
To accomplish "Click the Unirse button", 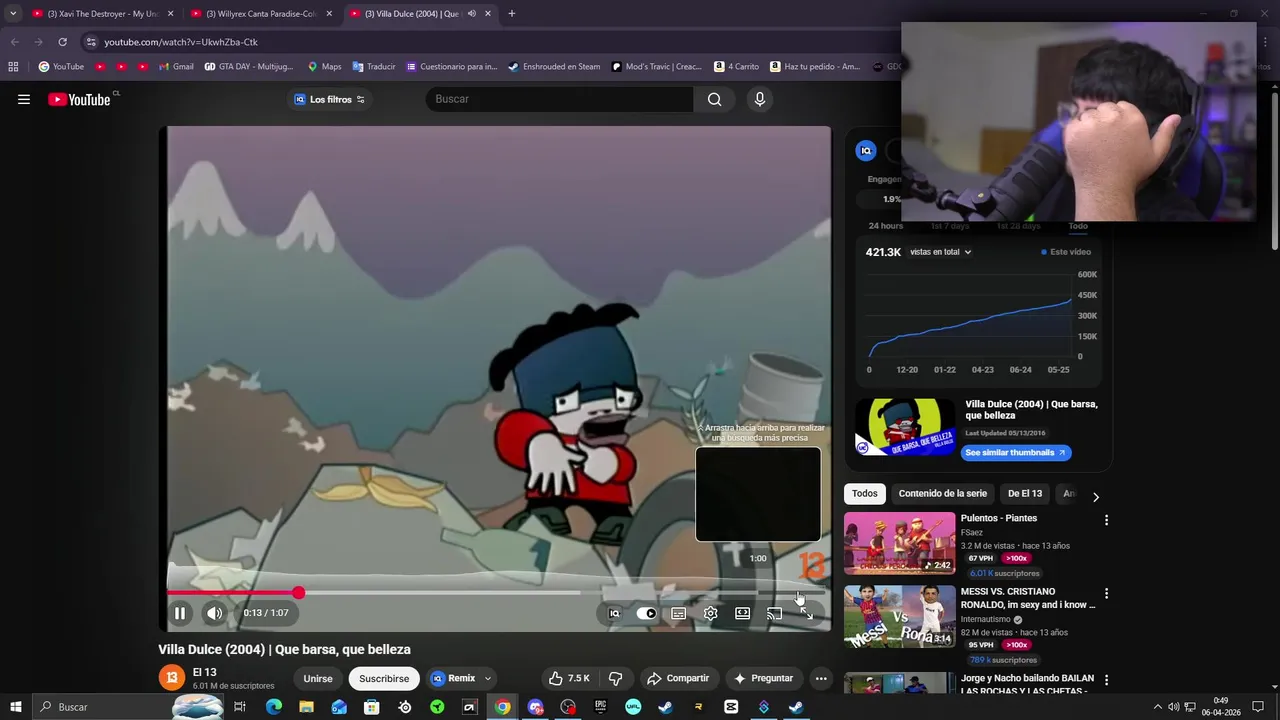I will tap(318, 678).
